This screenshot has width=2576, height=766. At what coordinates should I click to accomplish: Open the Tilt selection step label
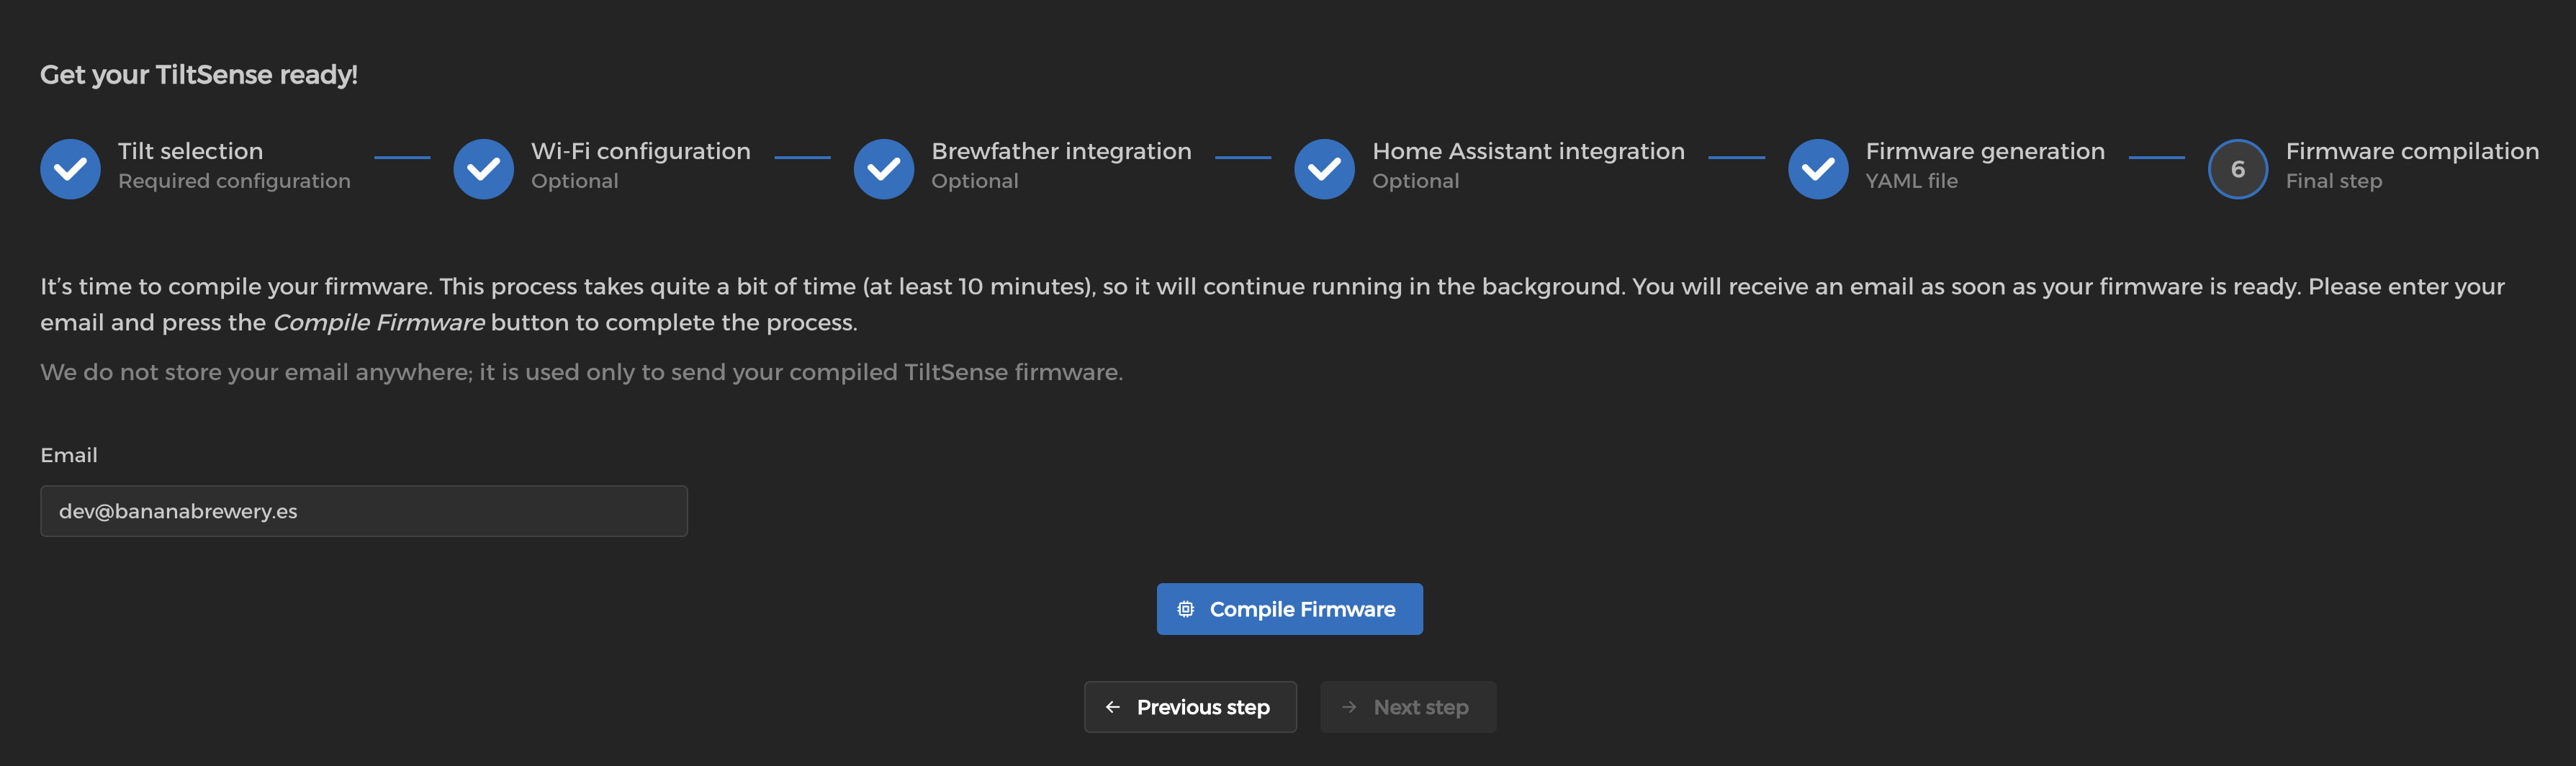coord(190,151)
